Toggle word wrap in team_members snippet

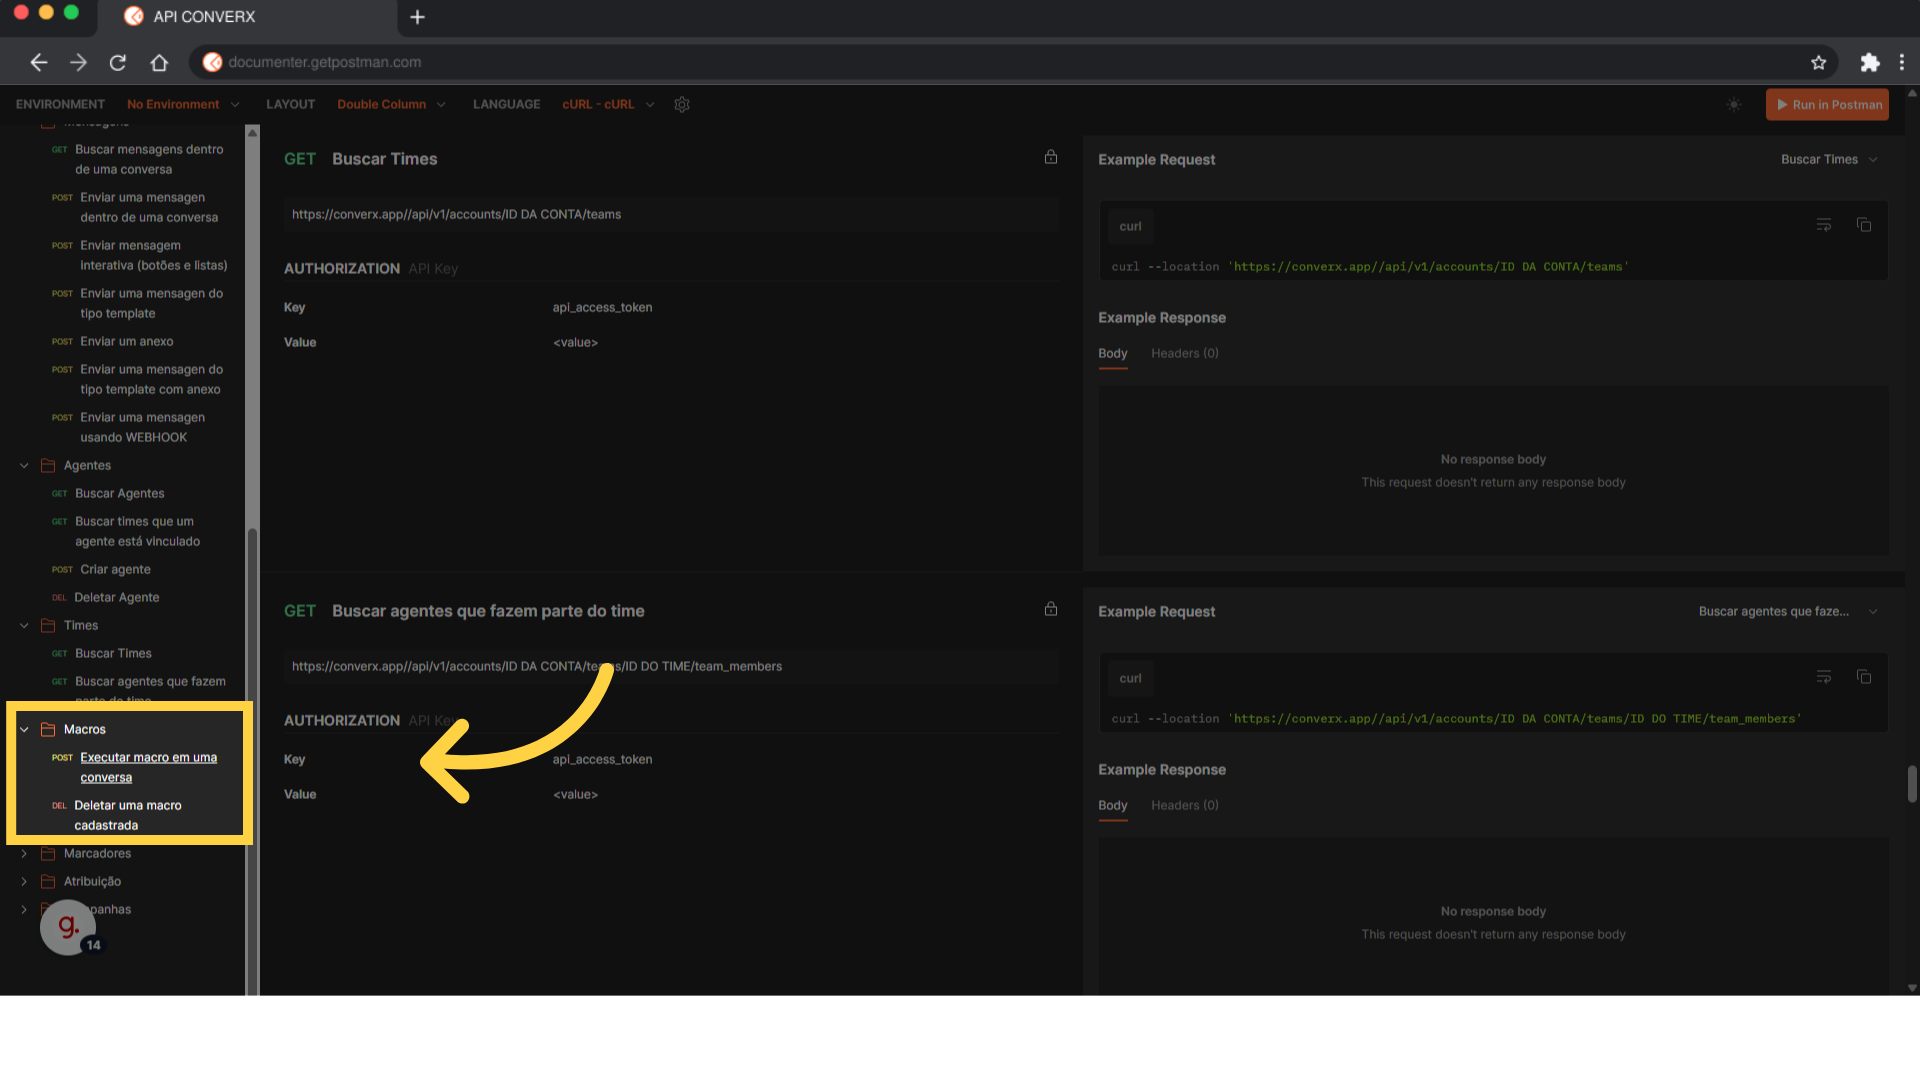tap(1824, 677)
